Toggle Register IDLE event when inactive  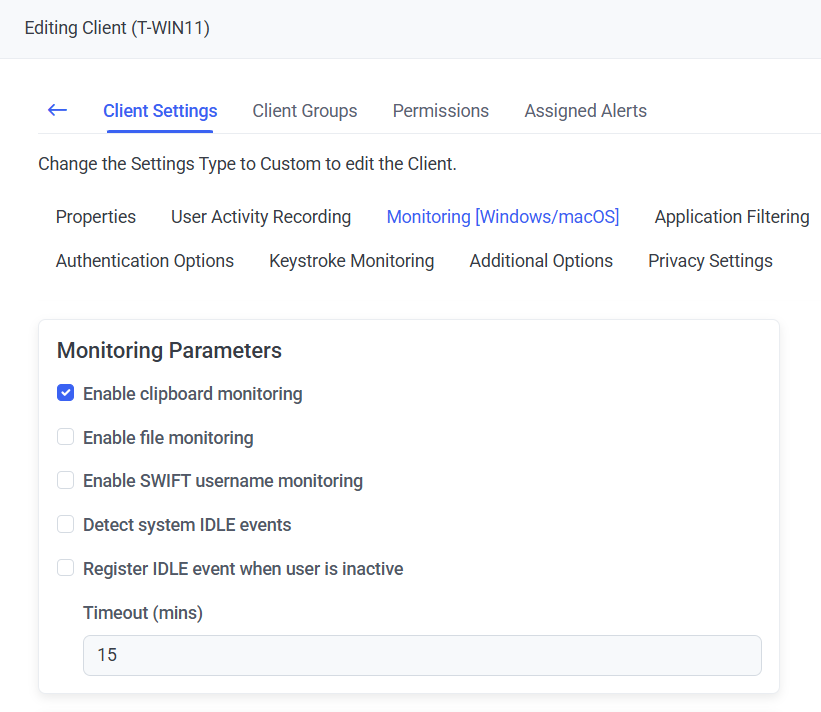tap(66, 568)
